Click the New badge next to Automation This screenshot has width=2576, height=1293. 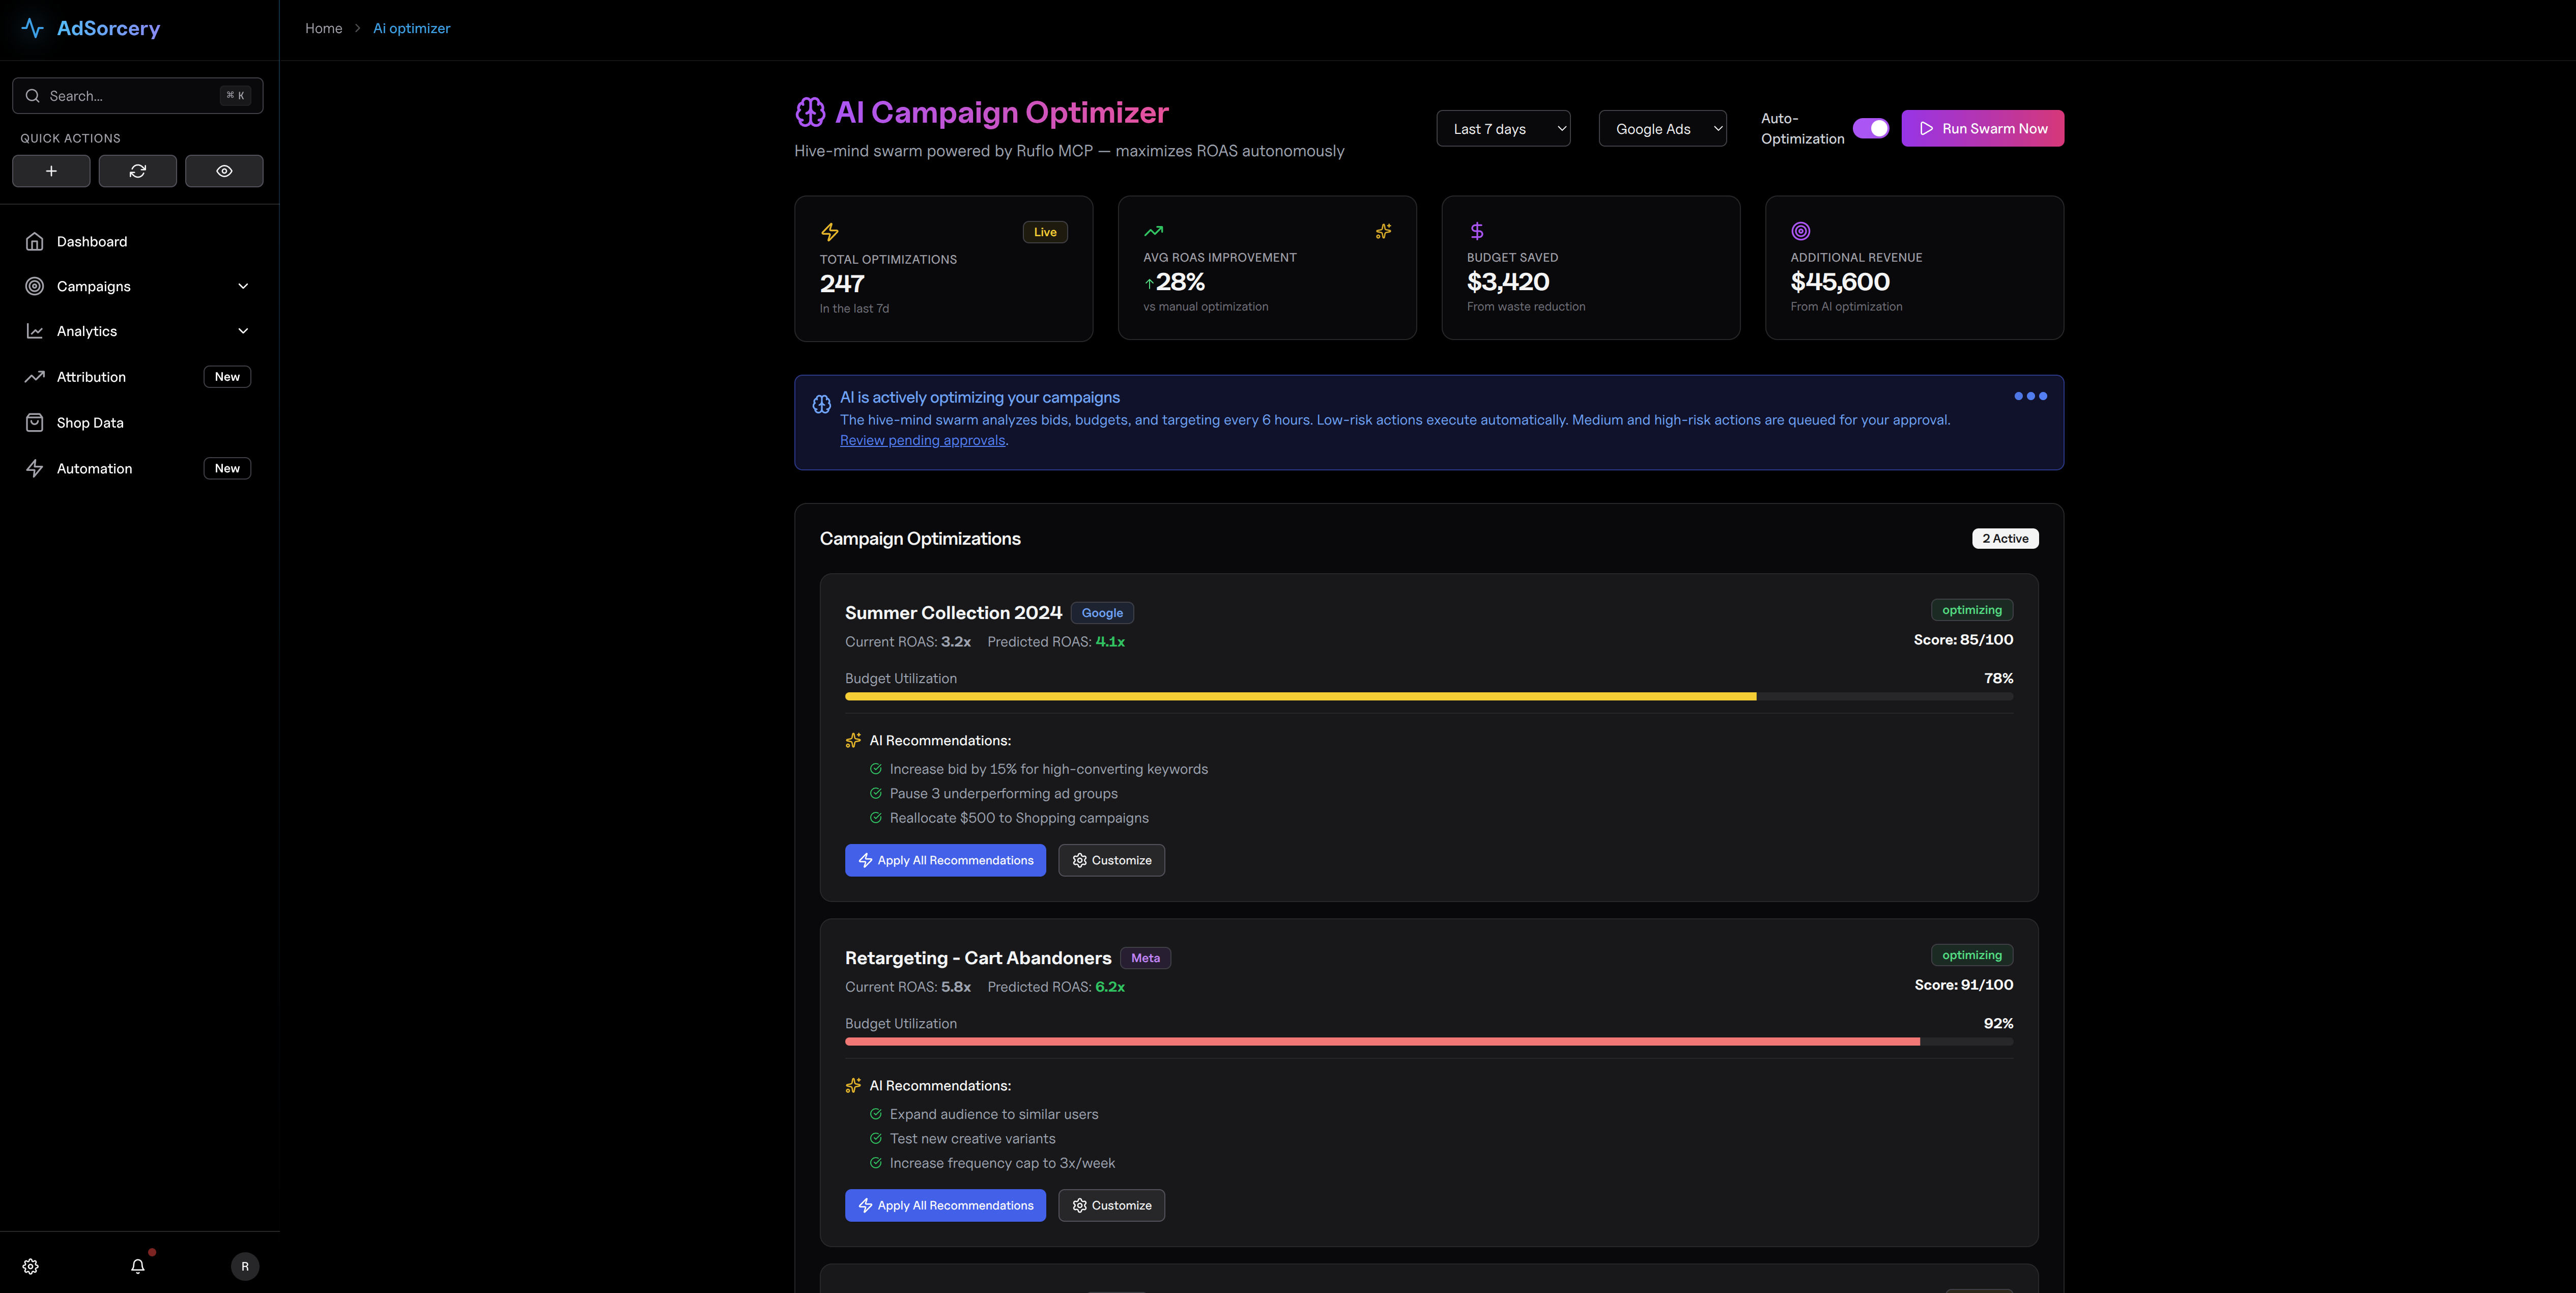click(x=227, y=468)
